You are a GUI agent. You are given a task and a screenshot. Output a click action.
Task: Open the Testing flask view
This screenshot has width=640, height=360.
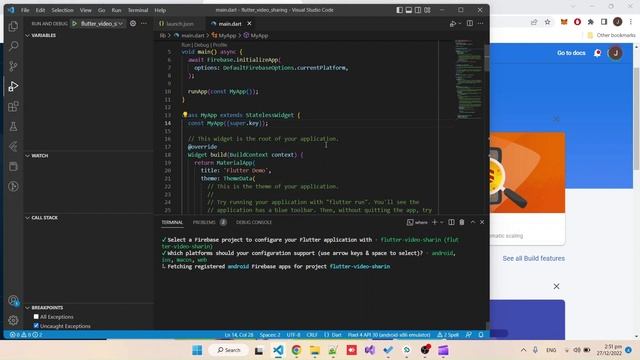pos(13,126)
